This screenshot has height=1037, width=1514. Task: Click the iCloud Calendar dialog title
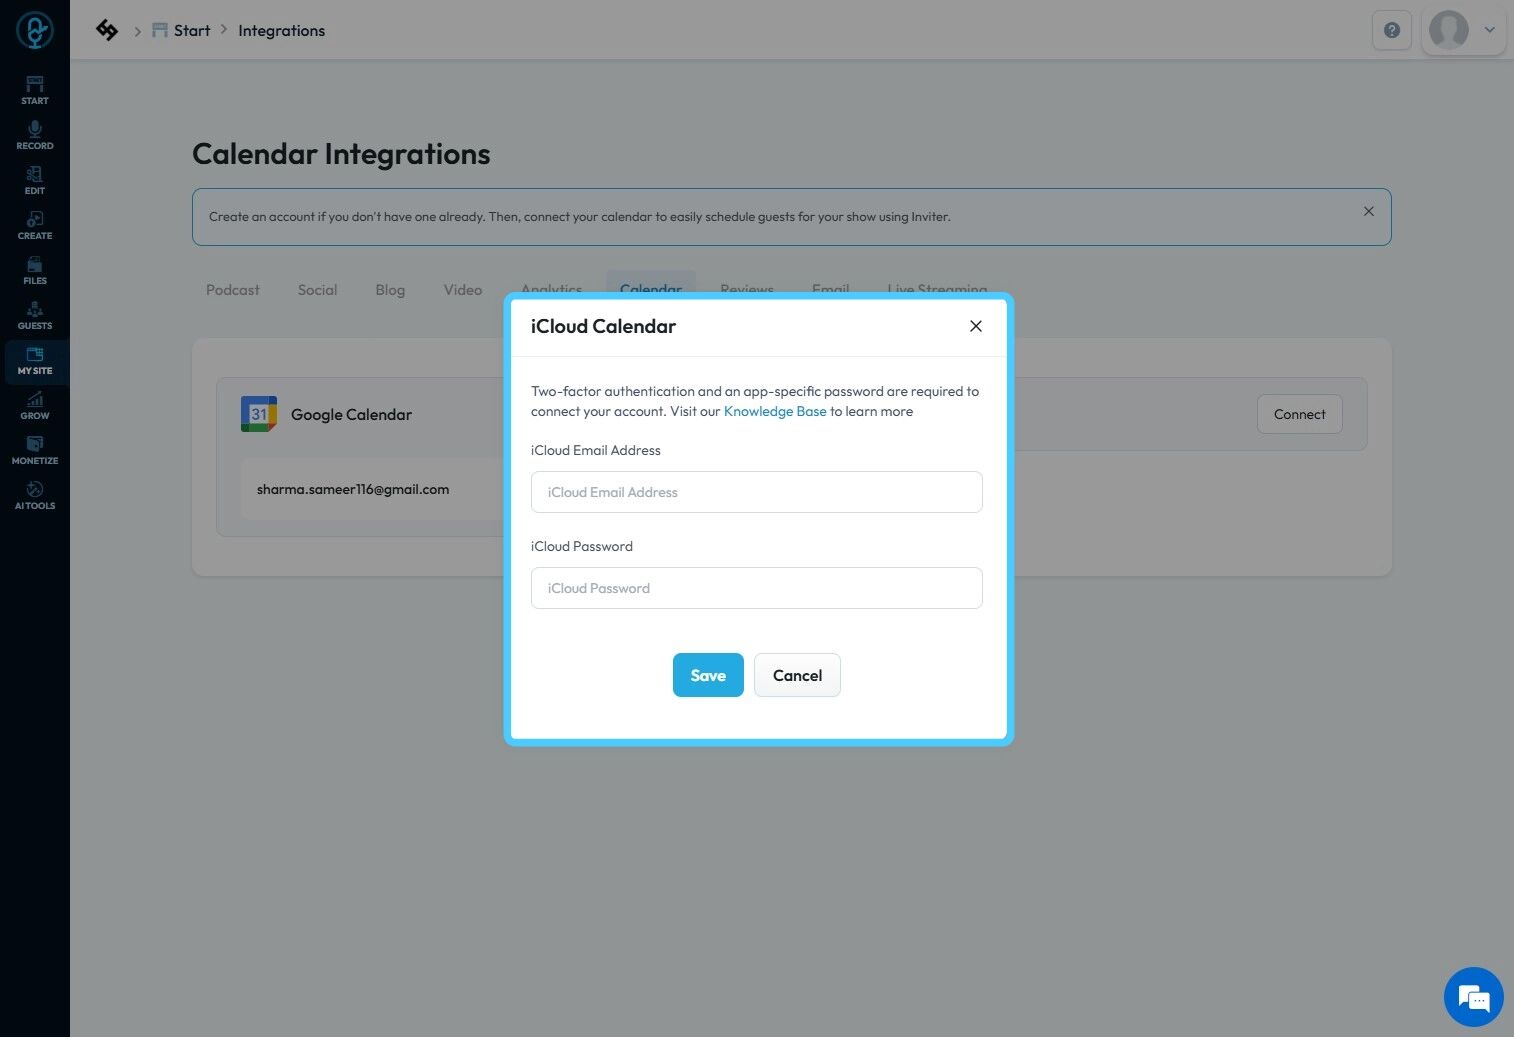[x=603, y=326]
